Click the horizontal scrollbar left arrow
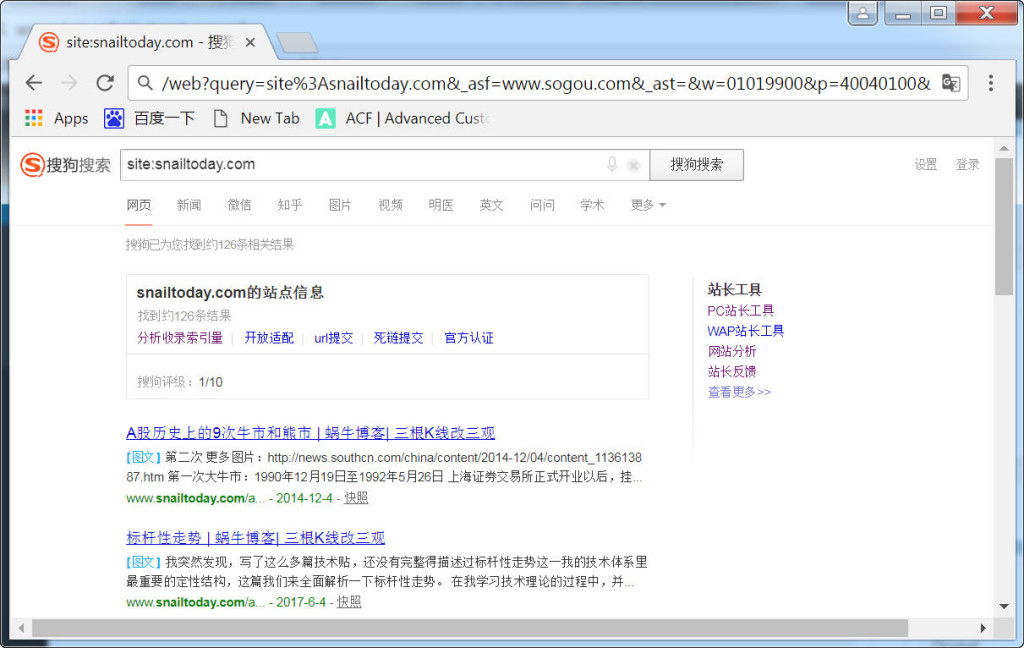The height and width of the screenshot is (648, 1024). pyautogui.click(x=21, y=628)
